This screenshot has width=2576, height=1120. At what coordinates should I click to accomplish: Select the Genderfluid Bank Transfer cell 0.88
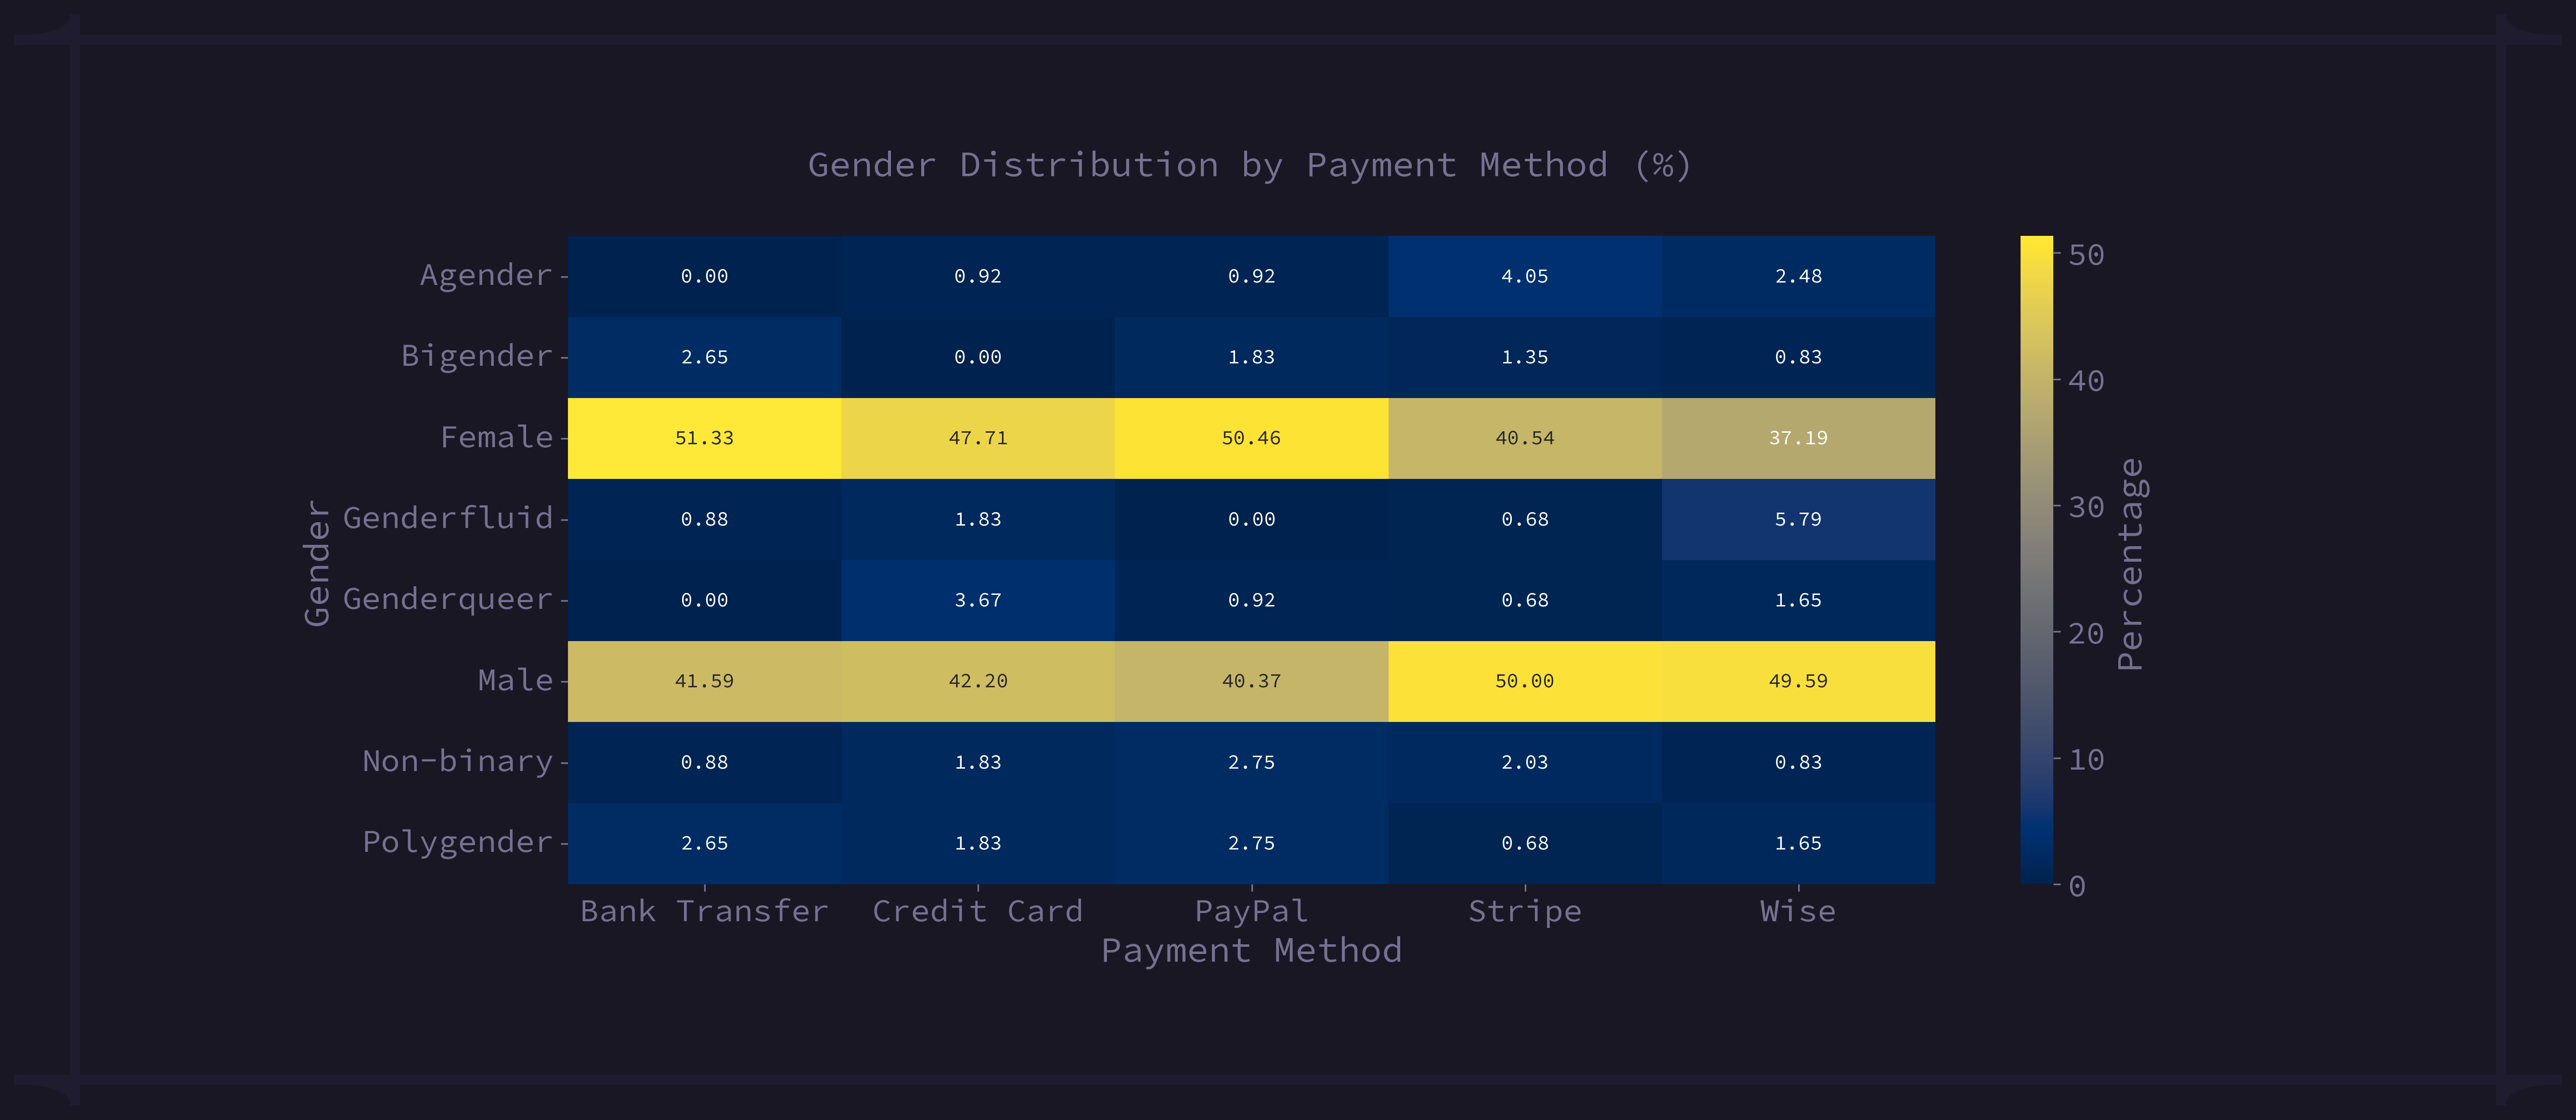pos(704,519)
